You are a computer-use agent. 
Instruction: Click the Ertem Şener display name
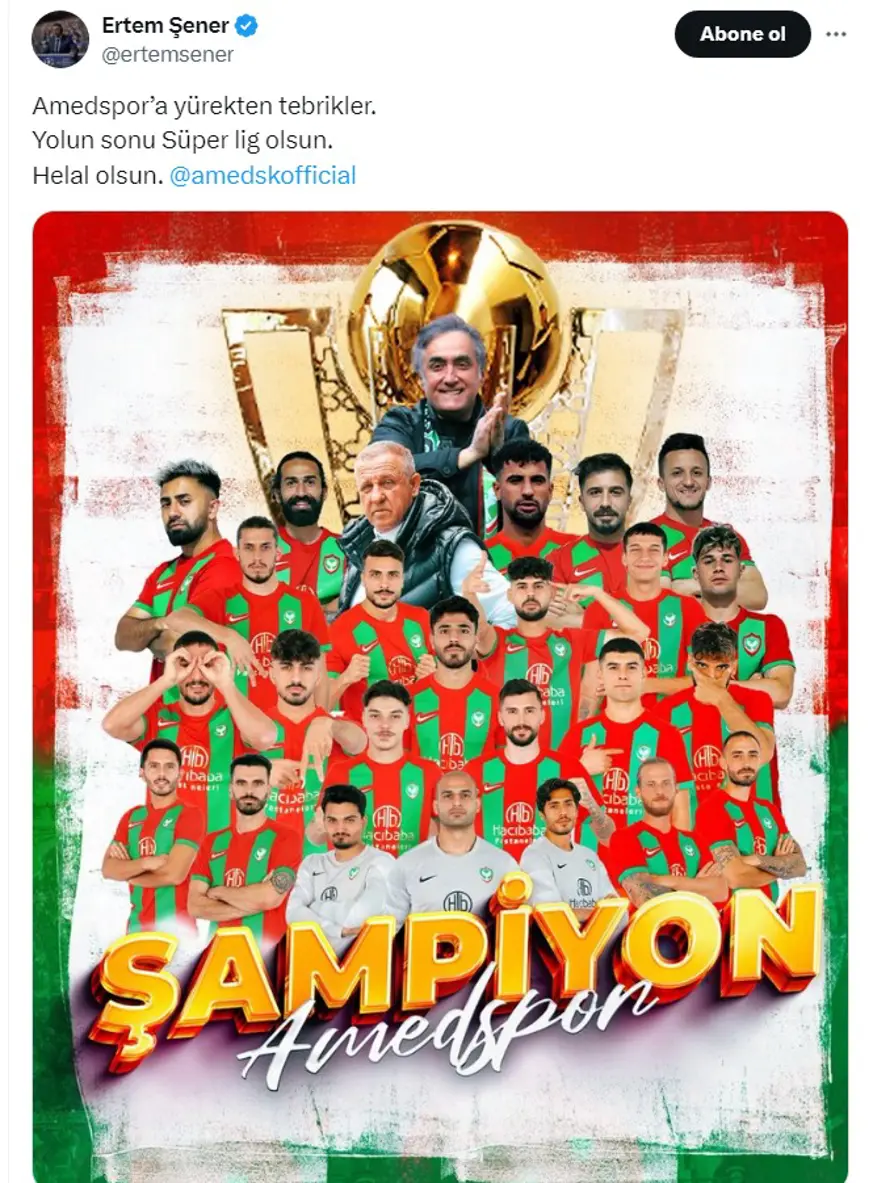pos(165,25)
